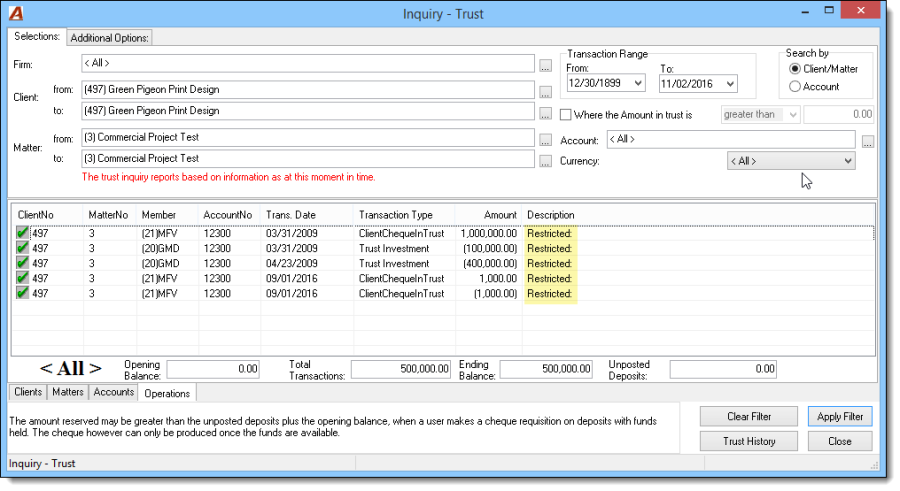This screenshot has height=491, width=900.
Task: Click the trust amount value field 0.00
Action: 838,114
